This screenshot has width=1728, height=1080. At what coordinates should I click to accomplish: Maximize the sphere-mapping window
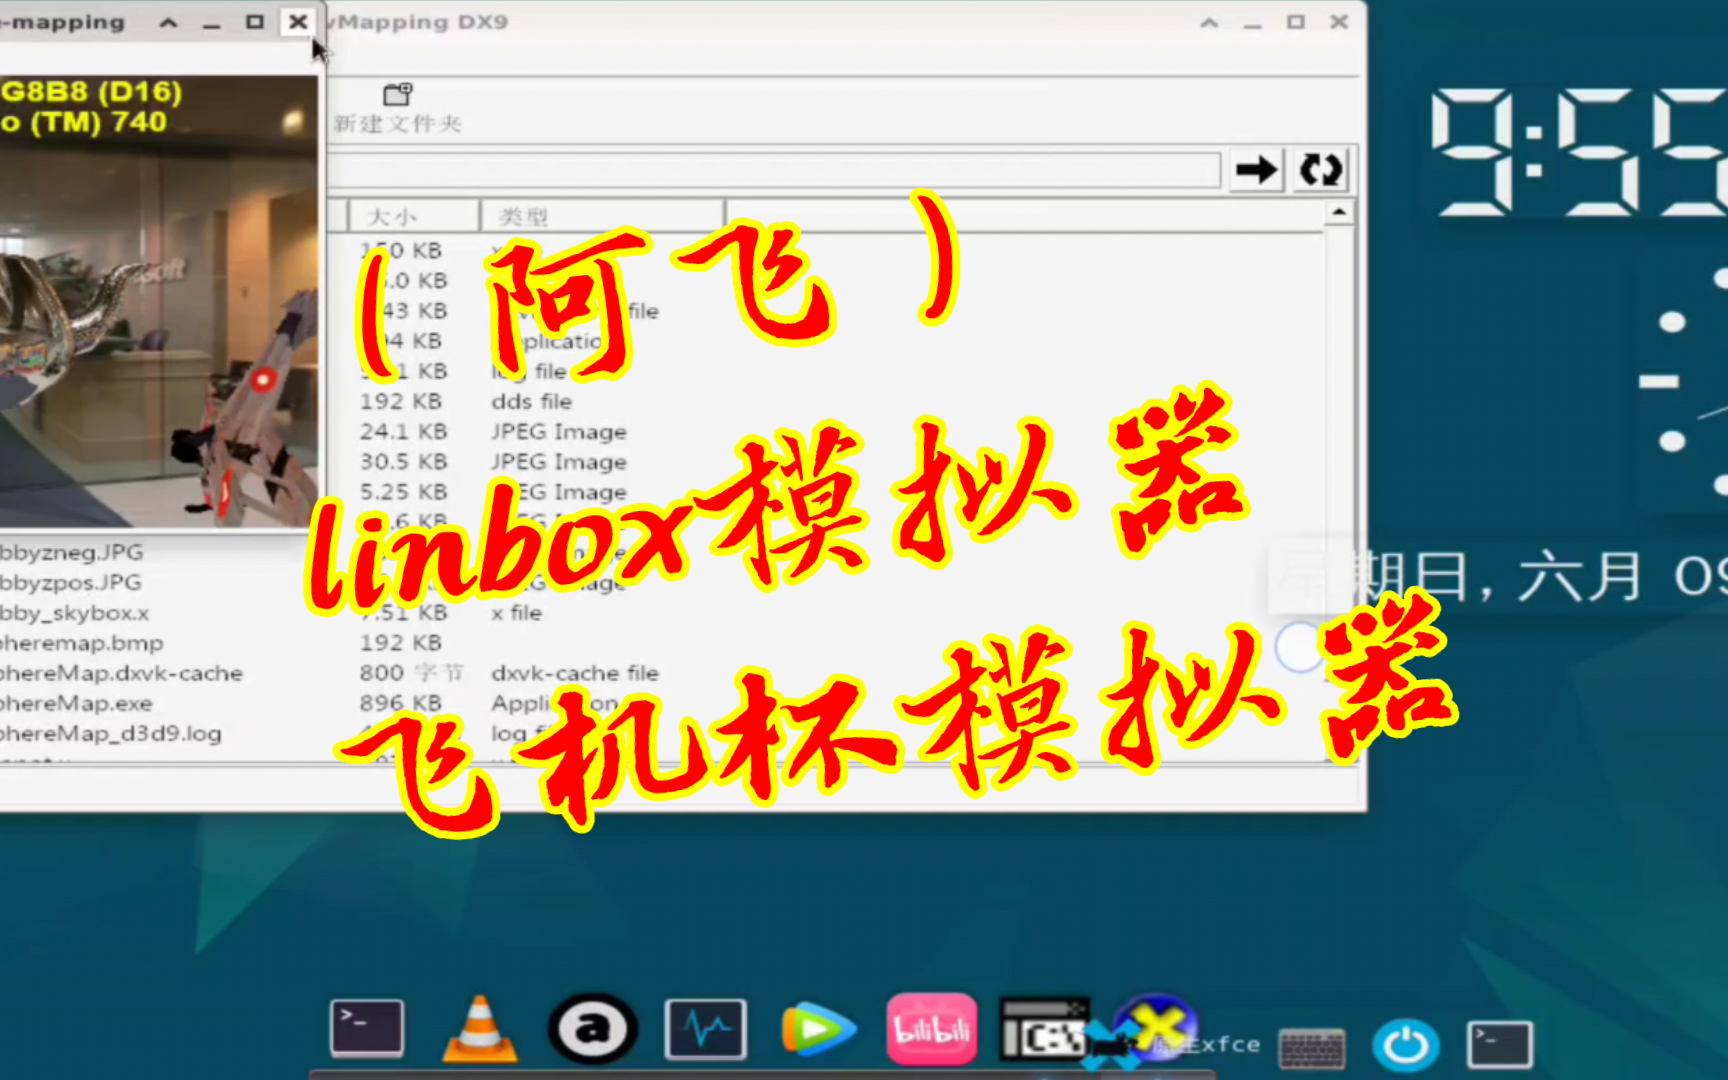[255, 22]
